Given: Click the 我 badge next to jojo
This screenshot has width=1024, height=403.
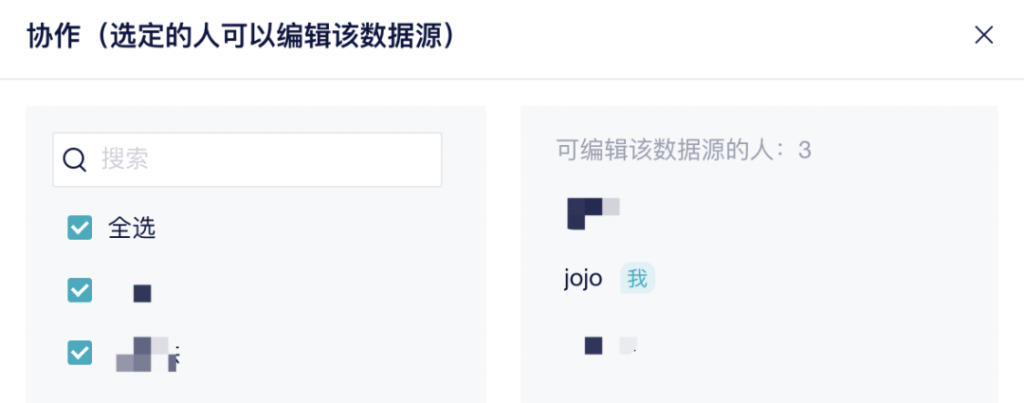Looking at the screenshot, I should [x=637, y=279].
